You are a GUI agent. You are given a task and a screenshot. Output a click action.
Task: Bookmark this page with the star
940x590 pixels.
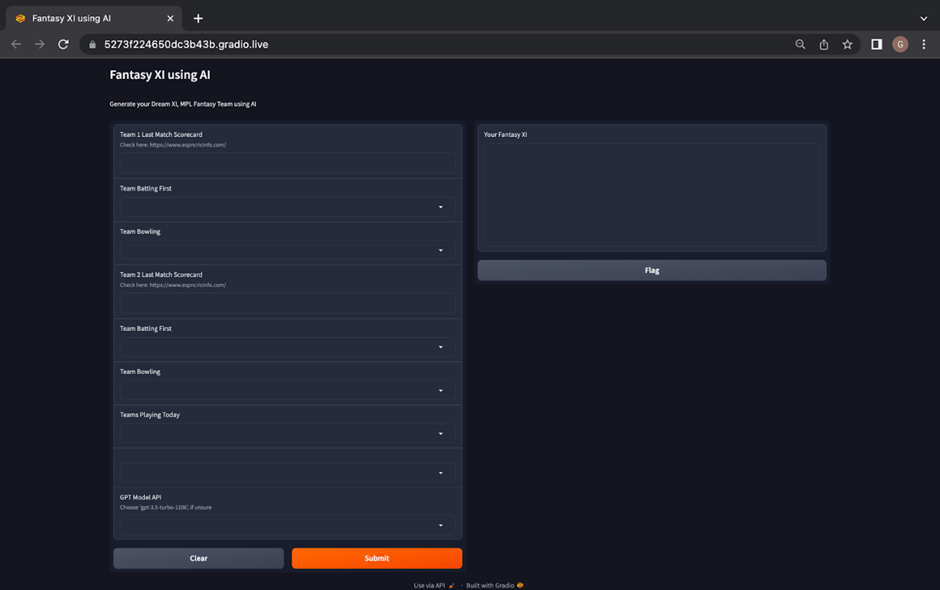click(847, 44)
